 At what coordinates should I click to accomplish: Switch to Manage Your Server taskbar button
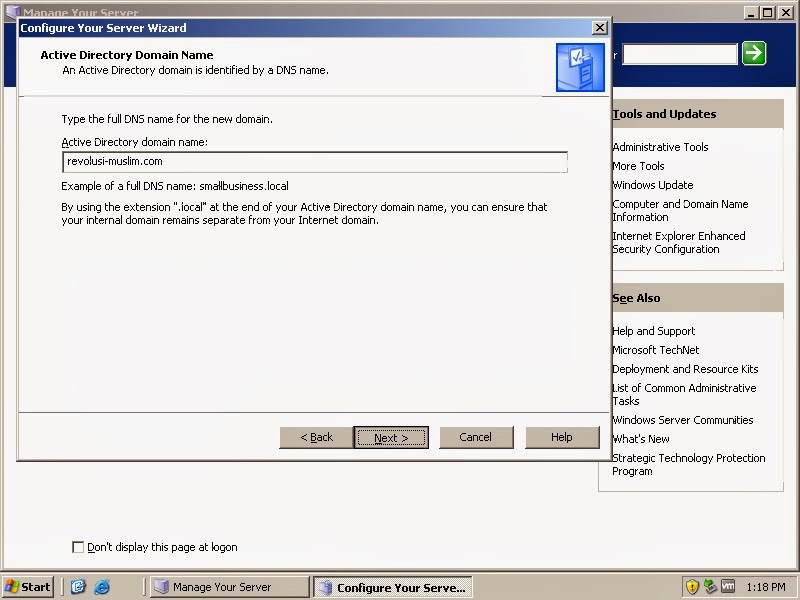point(231,587)
